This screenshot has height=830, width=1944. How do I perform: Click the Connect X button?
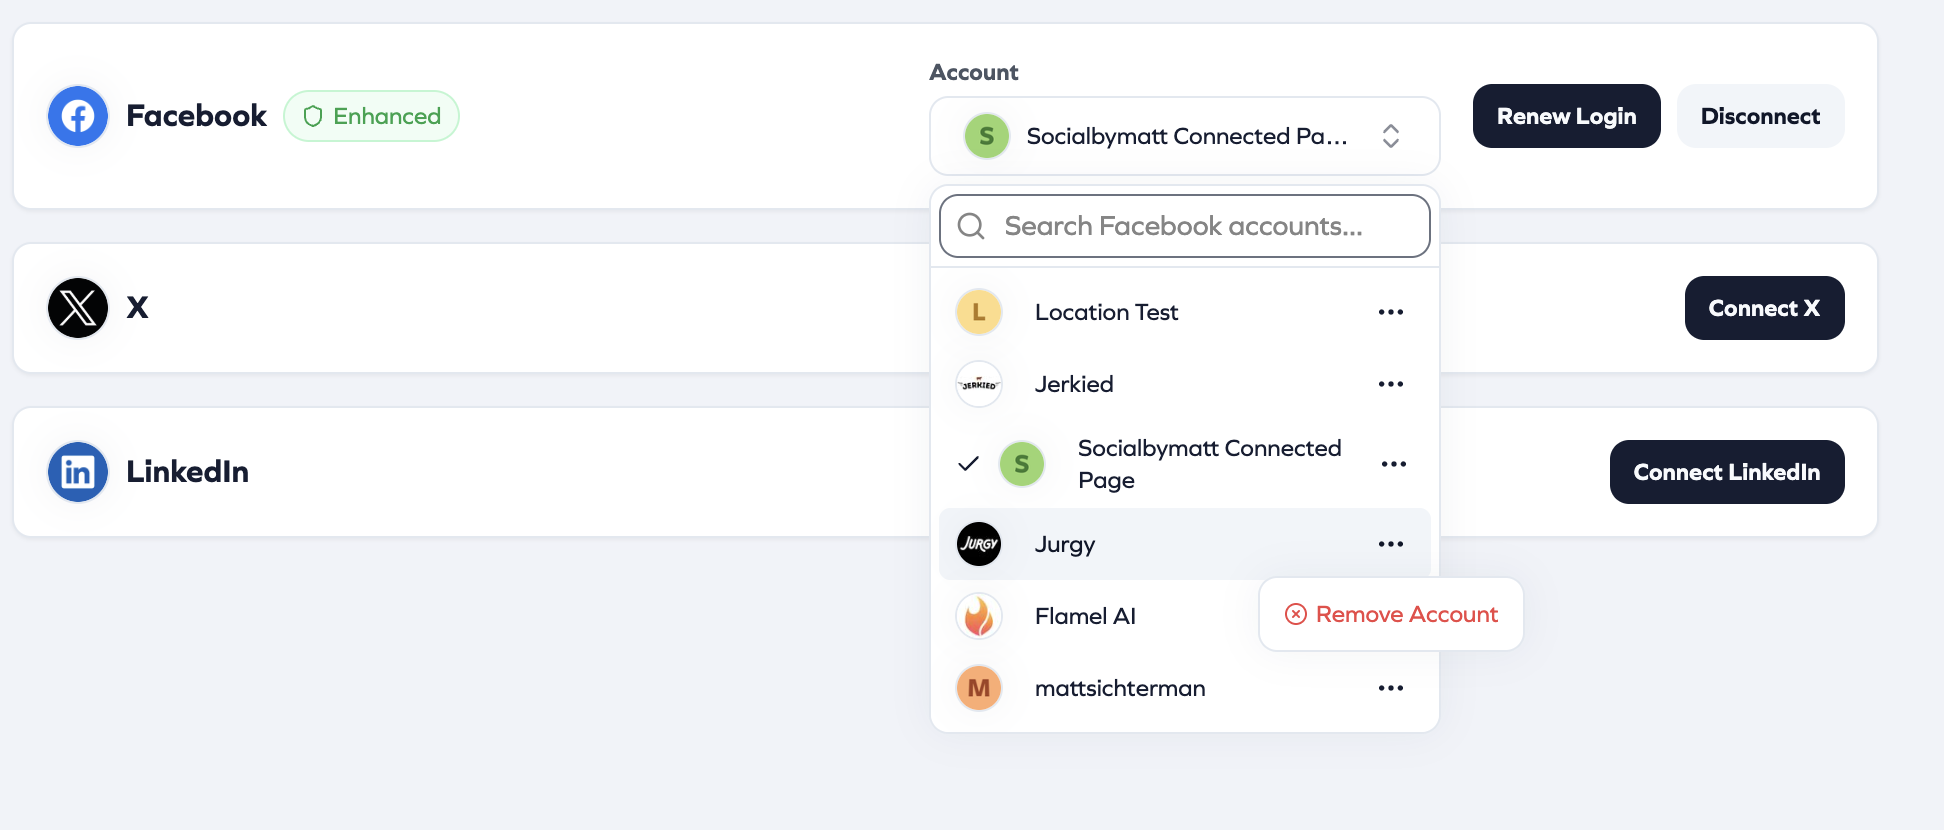(1765, 308)
